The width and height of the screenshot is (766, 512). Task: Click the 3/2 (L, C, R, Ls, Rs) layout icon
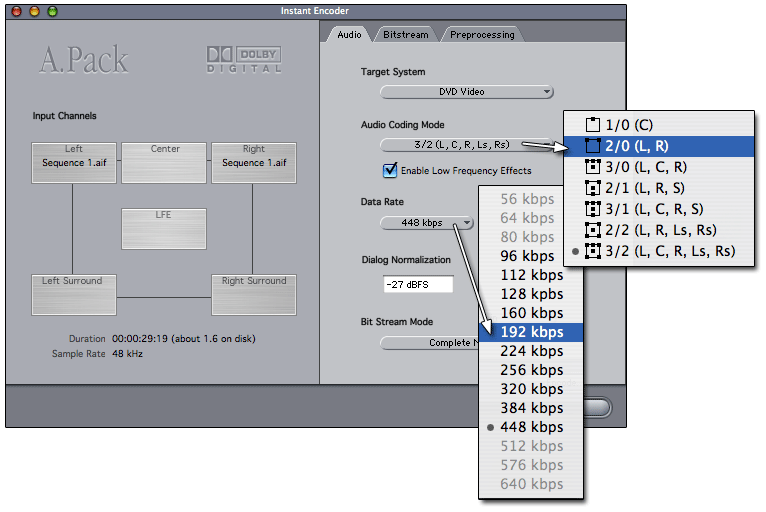[x=593, y=251]
